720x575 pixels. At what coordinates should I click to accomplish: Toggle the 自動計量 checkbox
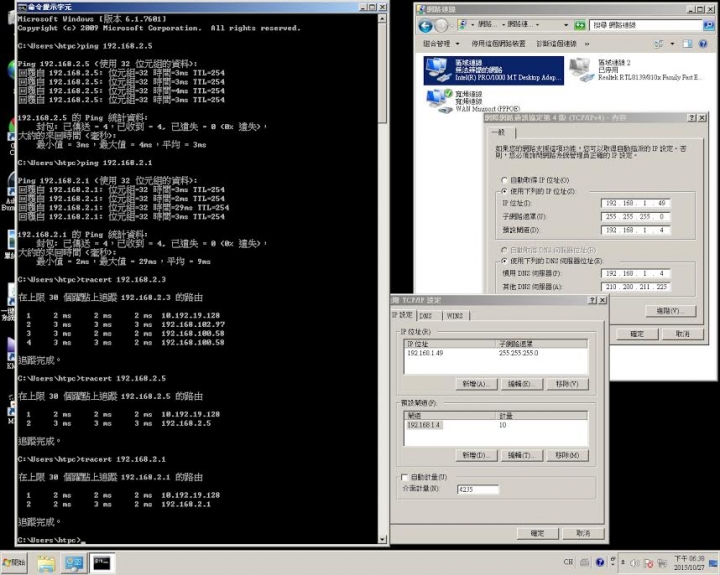[x=404, y=477]
